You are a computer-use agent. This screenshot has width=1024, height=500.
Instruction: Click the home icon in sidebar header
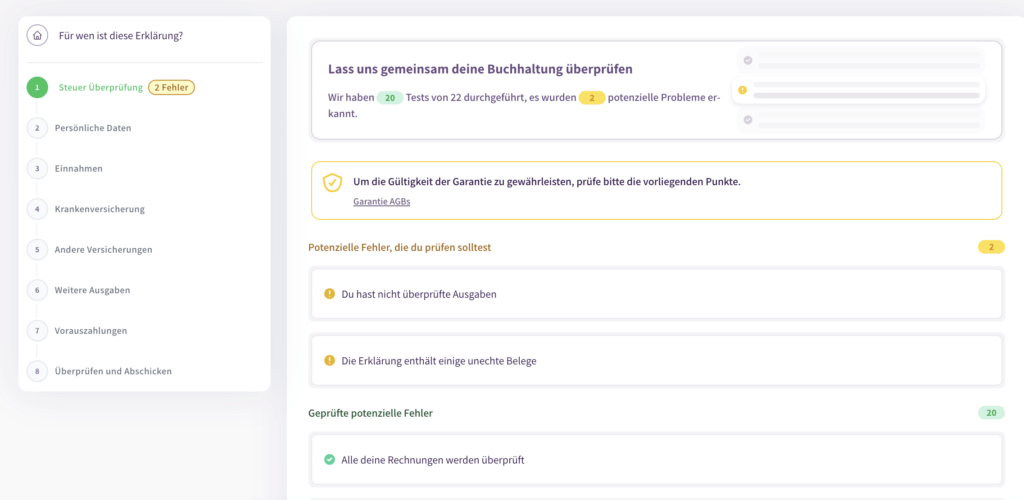coord(37,36)
